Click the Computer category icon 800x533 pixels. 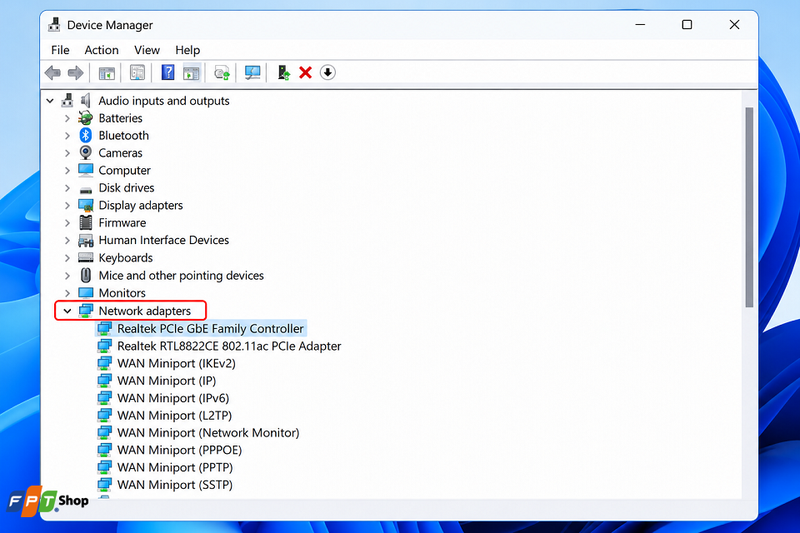pyautogui.click(x=86, y=170)
